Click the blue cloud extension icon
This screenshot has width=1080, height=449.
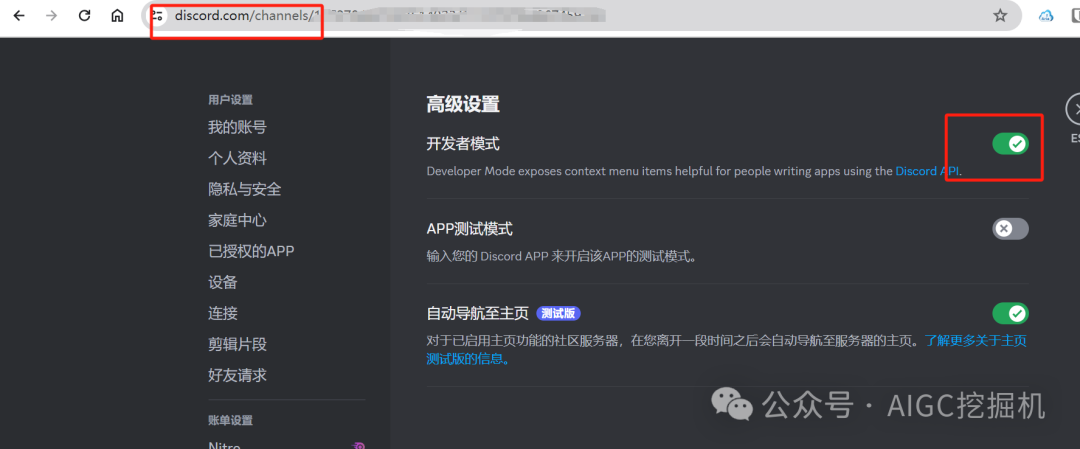click(1046, 16)
